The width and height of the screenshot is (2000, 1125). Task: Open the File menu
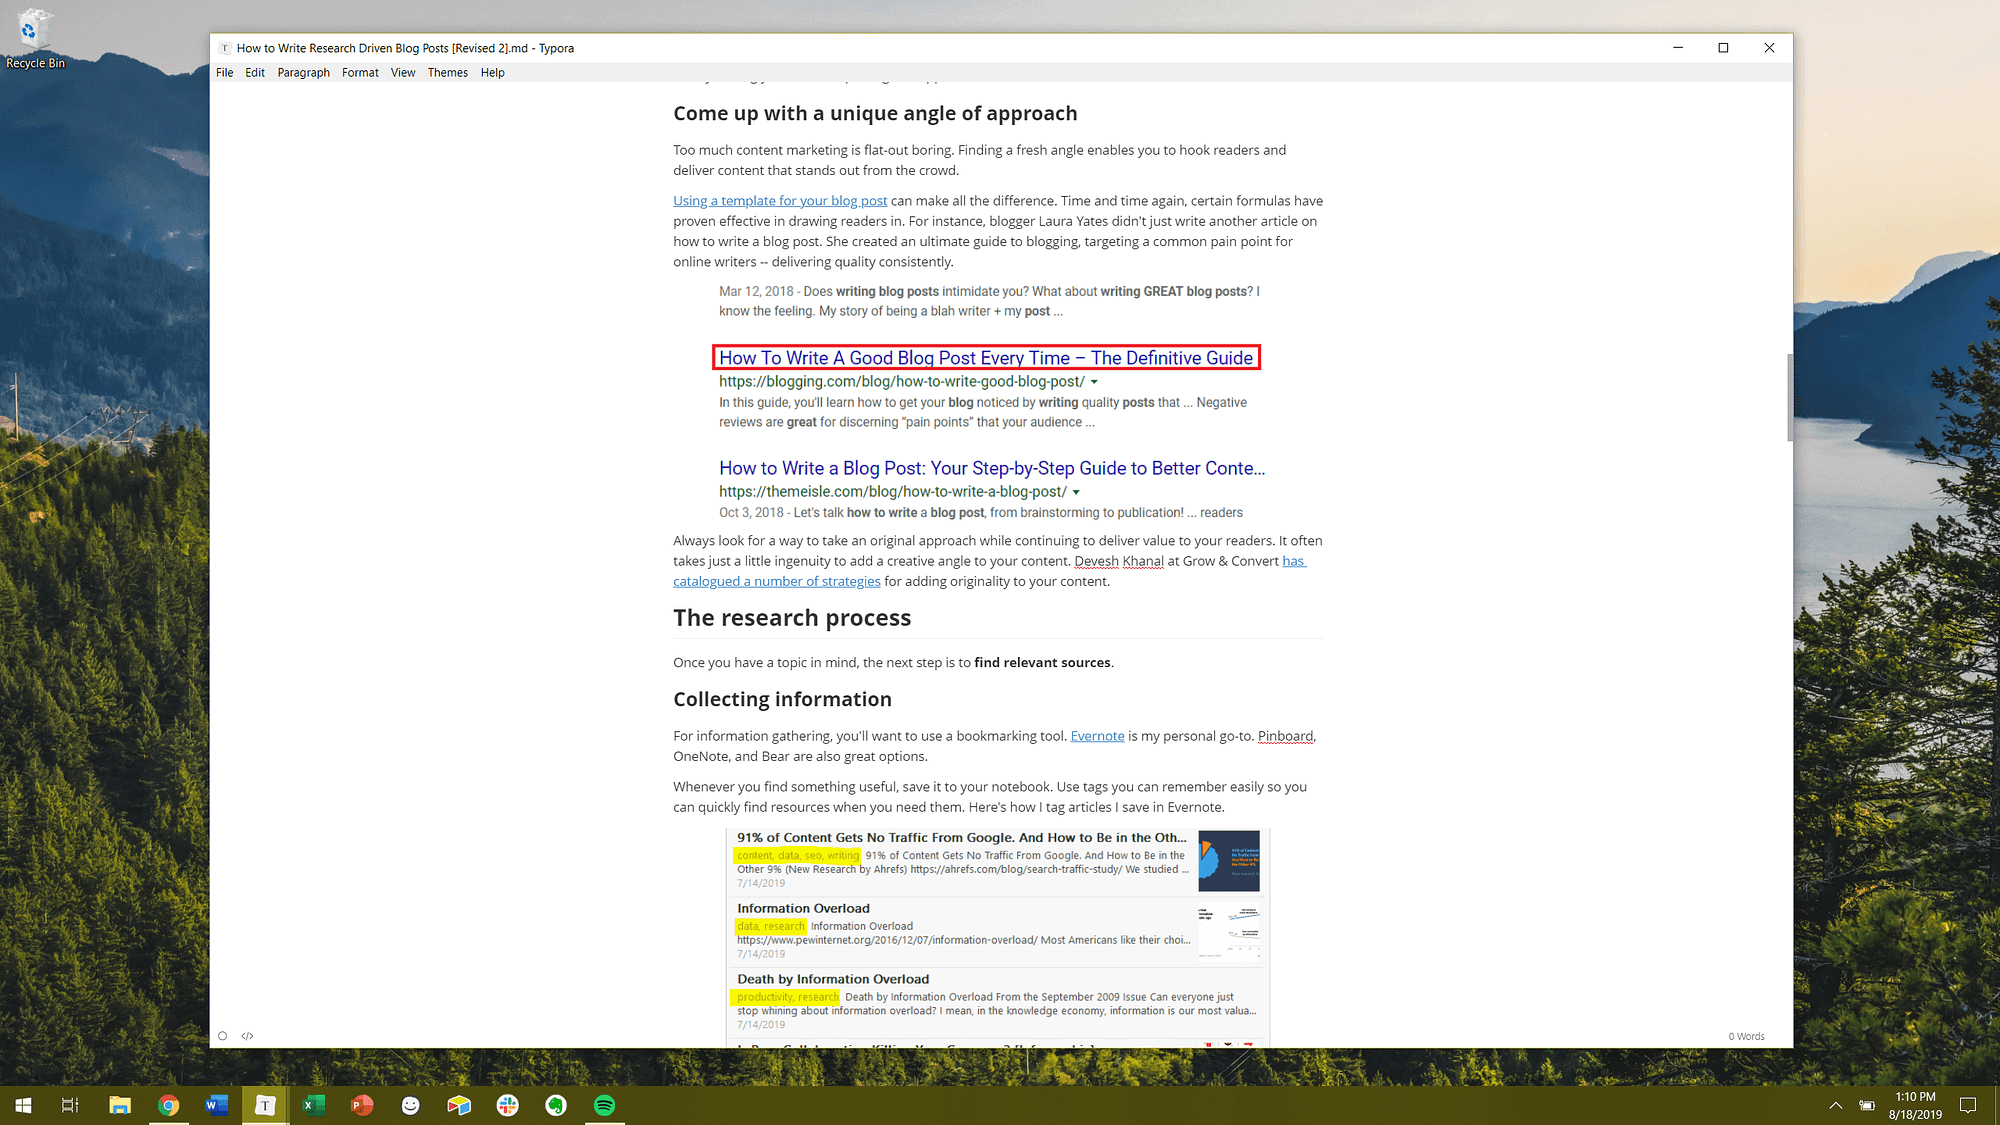pyautogui.click(x=224, y=72)
